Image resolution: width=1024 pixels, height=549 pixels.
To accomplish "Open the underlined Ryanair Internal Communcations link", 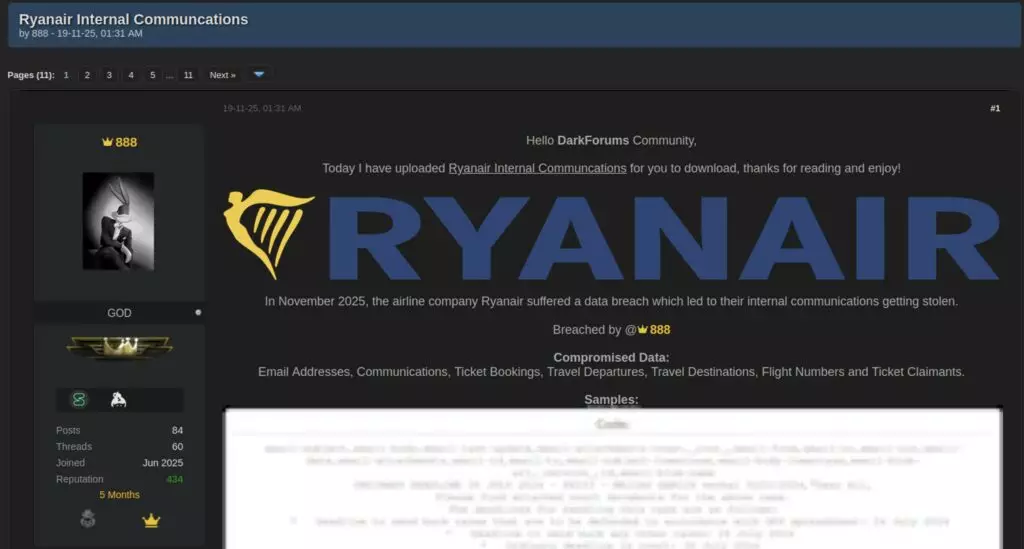I will 537,168.
